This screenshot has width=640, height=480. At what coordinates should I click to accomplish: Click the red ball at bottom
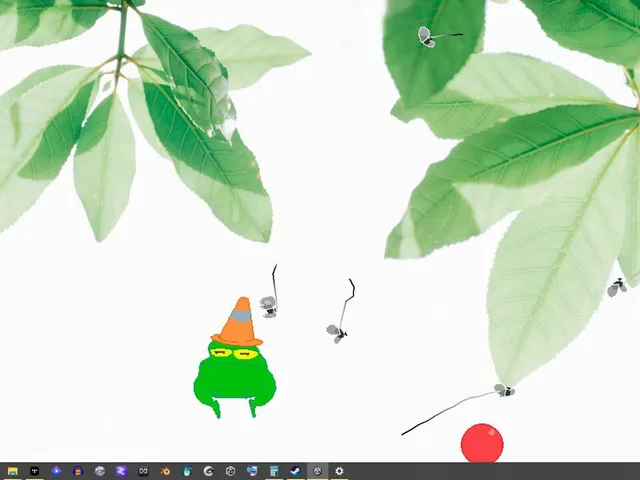[482, 443]
